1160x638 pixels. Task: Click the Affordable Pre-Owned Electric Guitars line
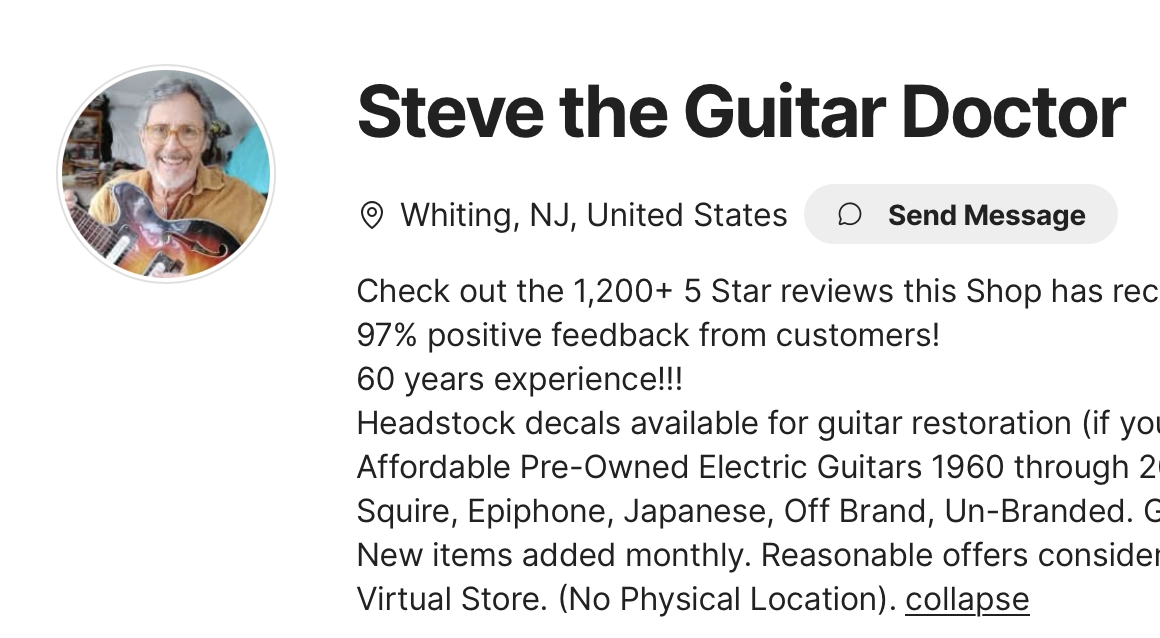click(x=757, y=467)
